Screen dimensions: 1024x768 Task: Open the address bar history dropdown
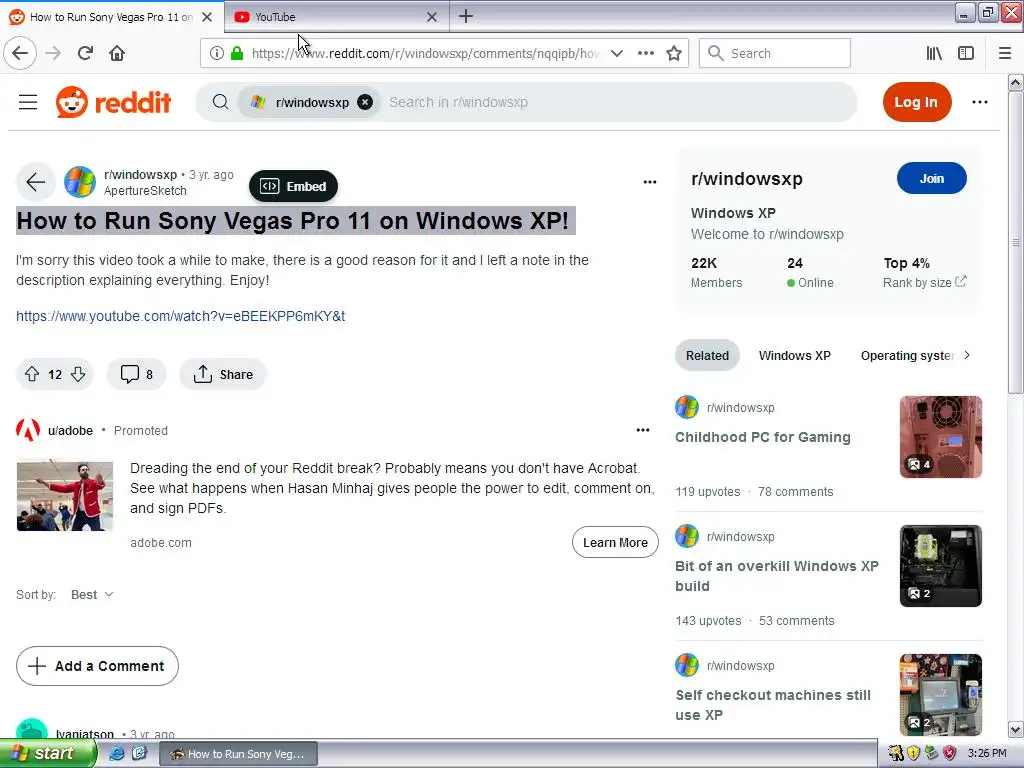616,53
